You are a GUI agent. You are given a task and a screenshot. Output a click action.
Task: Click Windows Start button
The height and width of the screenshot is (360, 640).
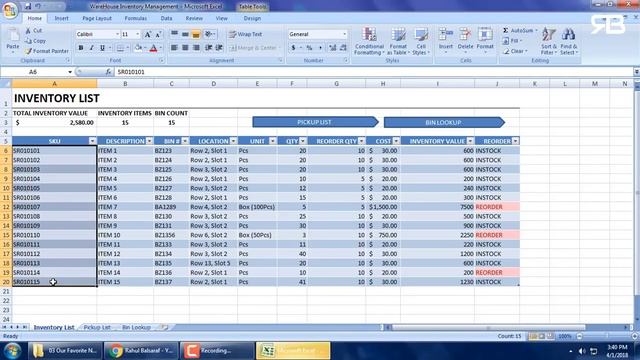pos(12,351)
